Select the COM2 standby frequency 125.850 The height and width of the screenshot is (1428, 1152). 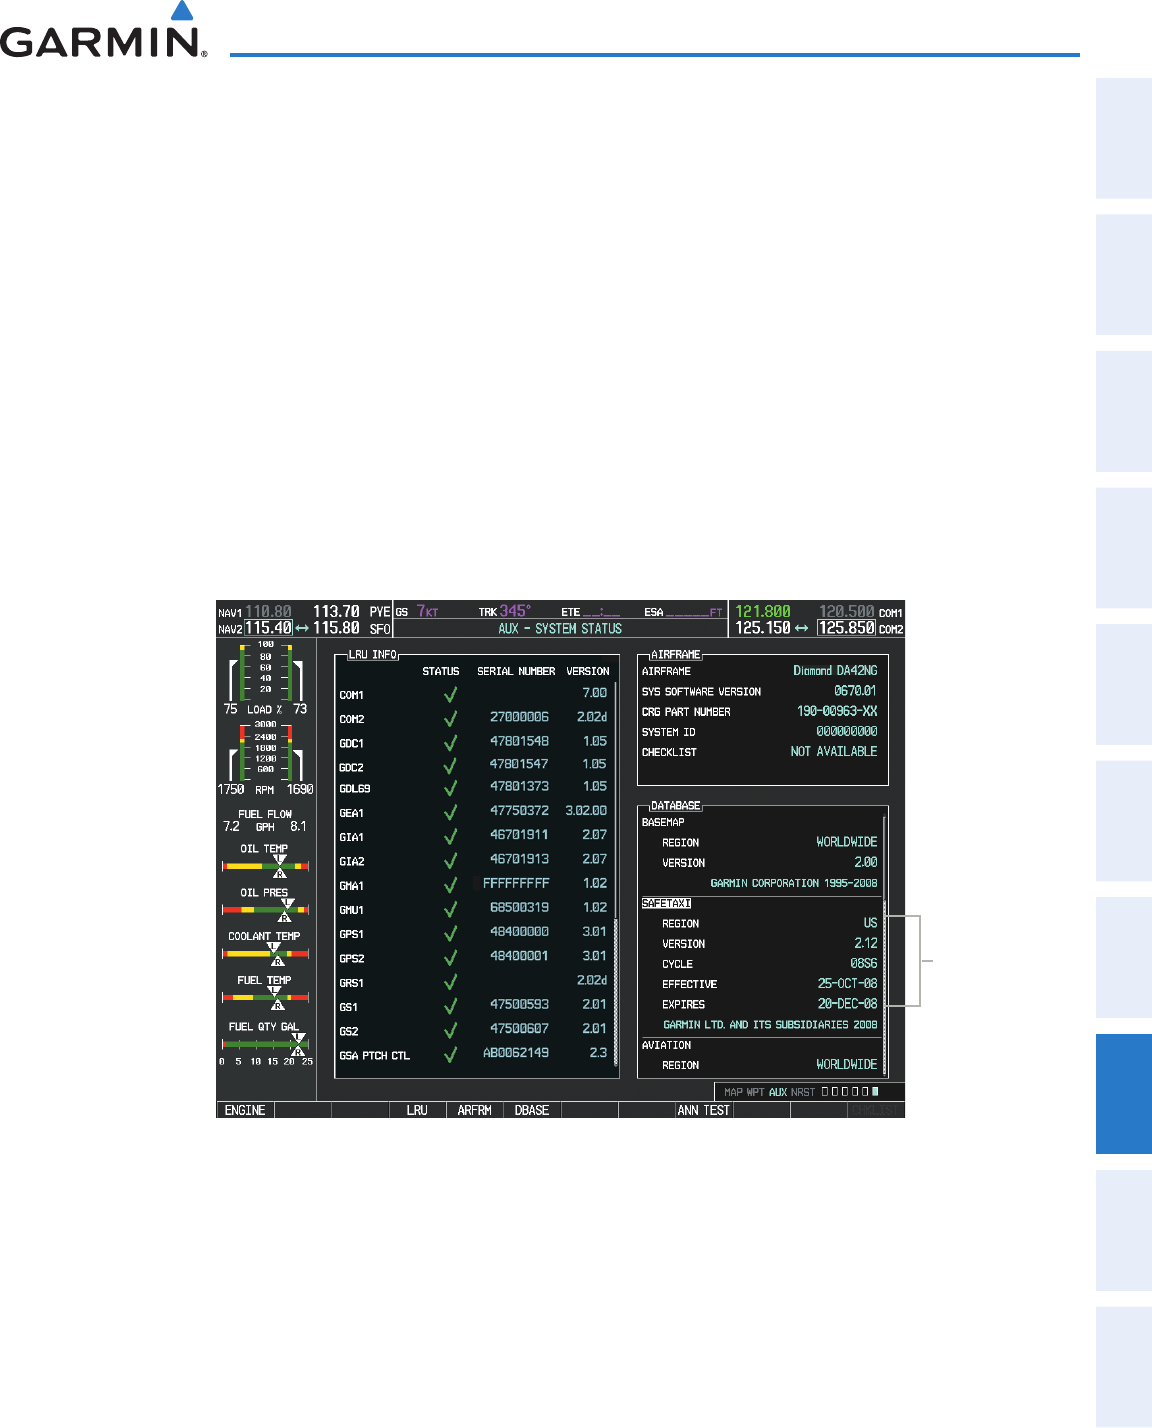[x=846, y=628]
